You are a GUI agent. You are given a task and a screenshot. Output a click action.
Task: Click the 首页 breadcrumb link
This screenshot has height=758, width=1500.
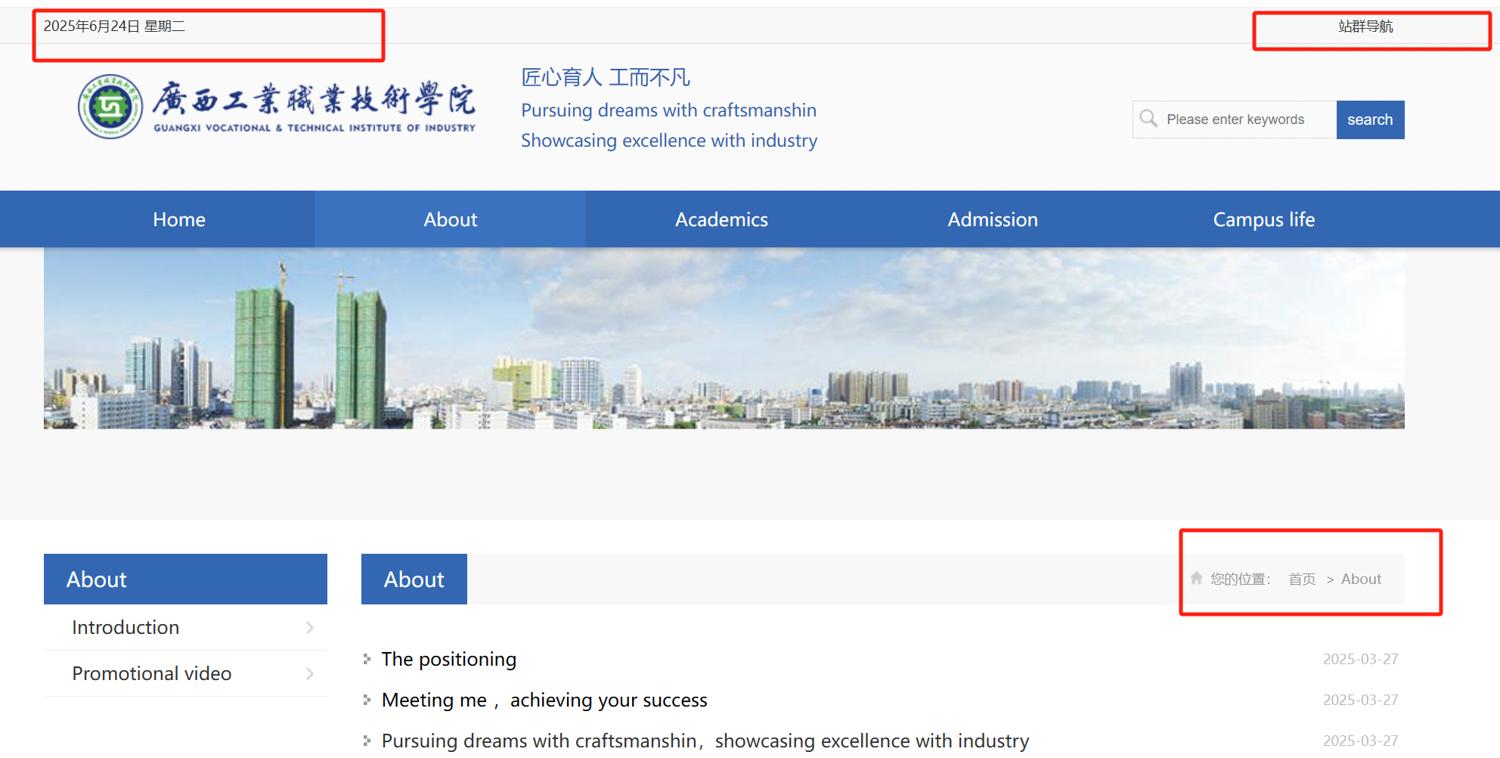[x=1301, y=579]
